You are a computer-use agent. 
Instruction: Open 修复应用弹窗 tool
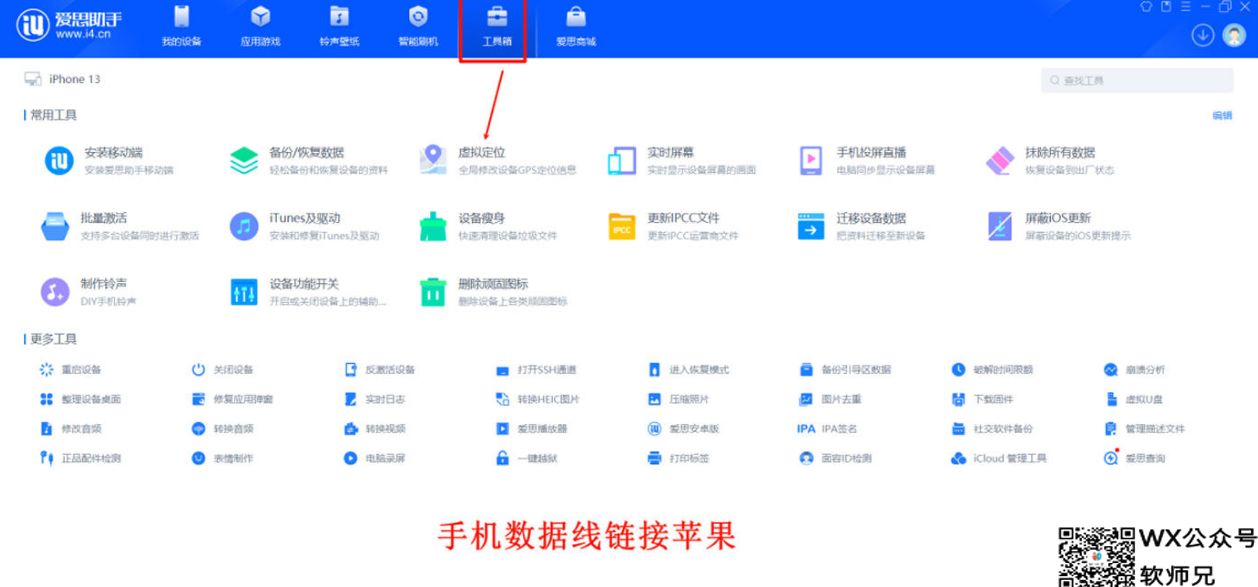[x=232, y=399]
